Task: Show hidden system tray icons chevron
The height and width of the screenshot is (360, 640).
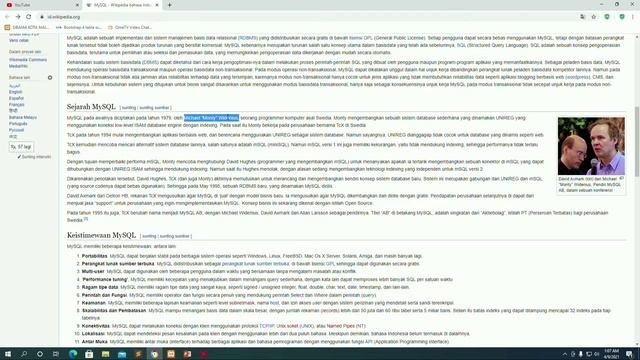Action: (x=565, y=354)
